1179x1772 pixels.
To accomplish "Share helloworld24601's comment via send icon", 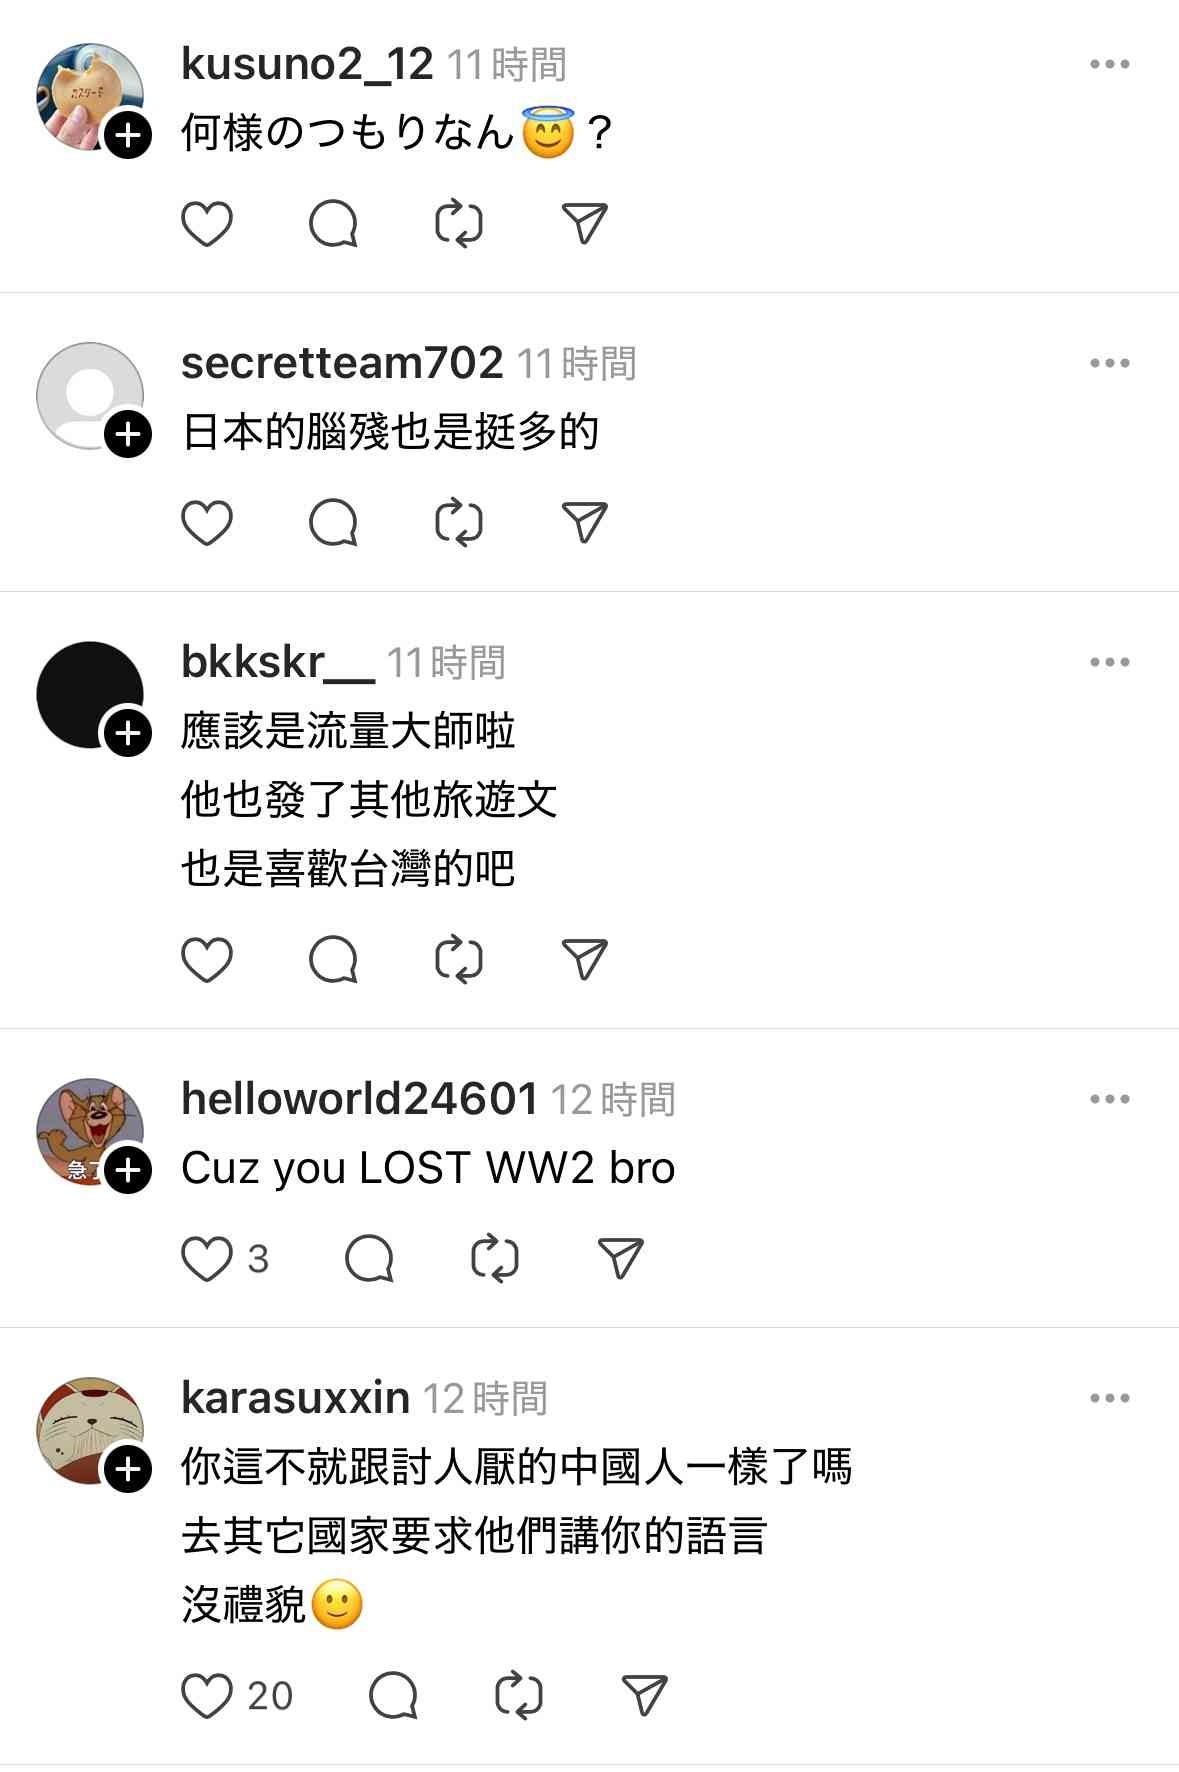I will 620,1258.
